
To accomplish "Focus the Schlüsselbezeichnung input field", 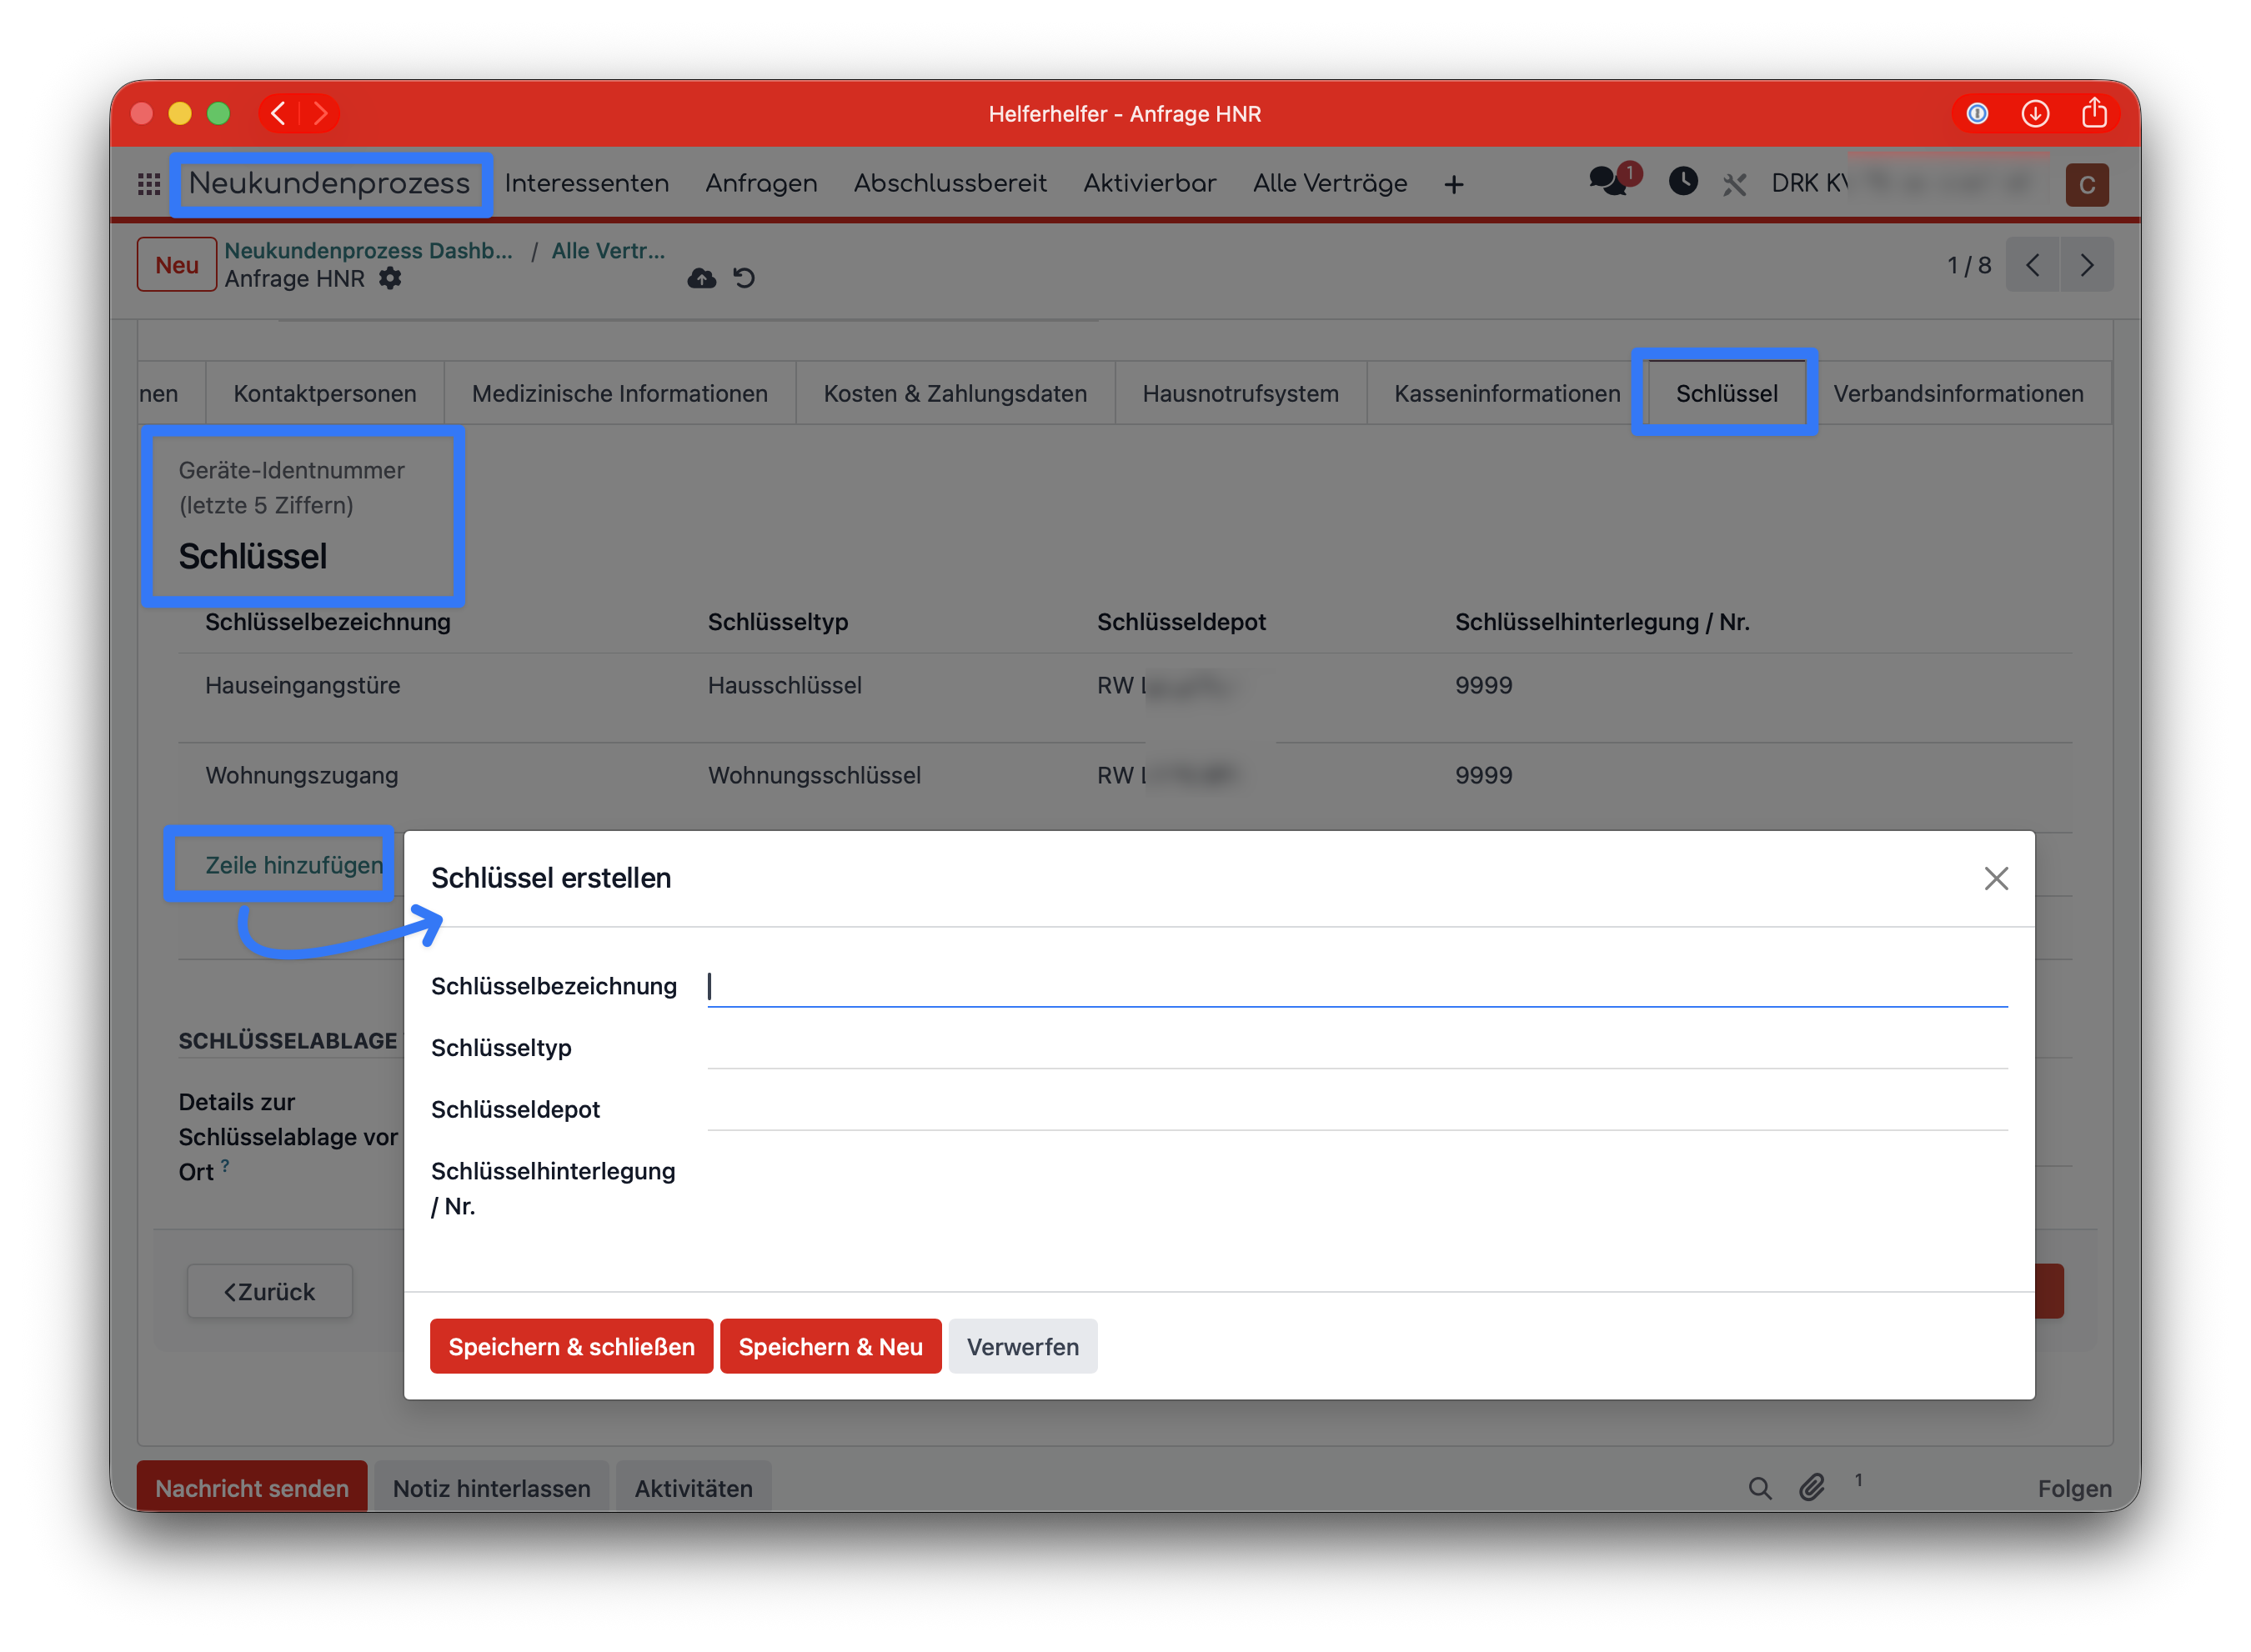I will (1357, 987).
